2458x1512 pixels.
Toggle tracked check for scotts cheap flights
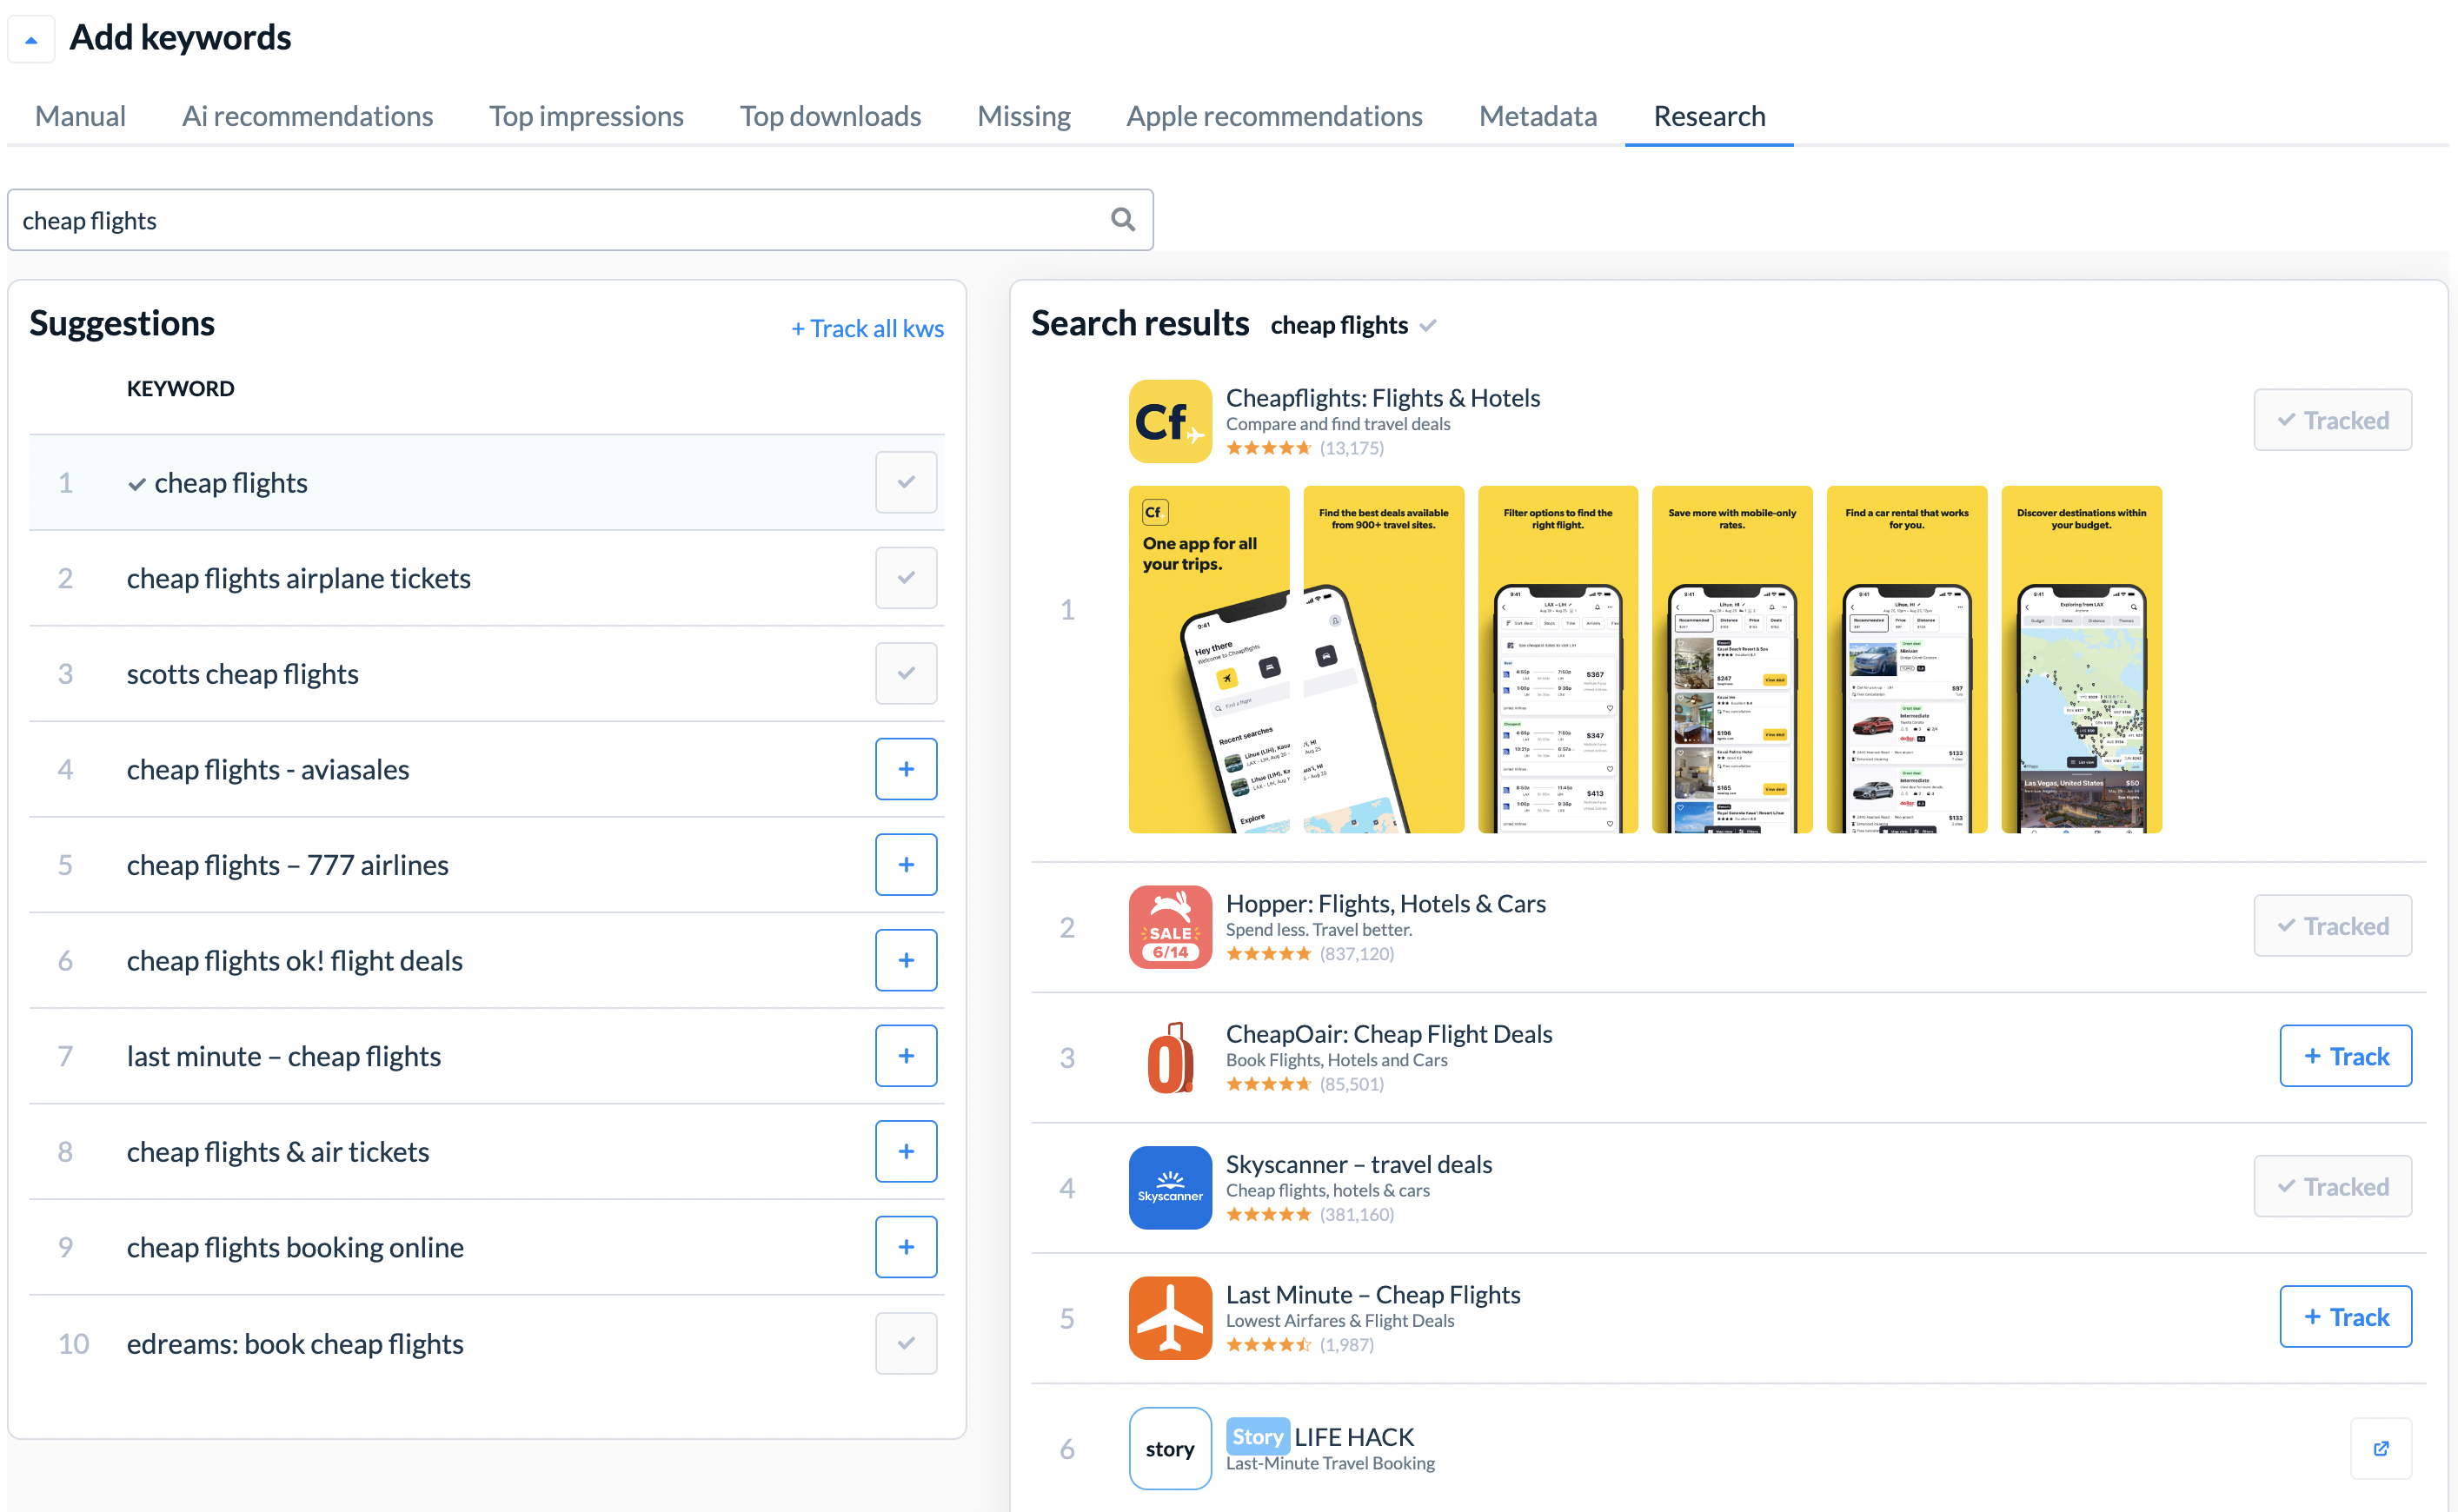pos(906,673)
